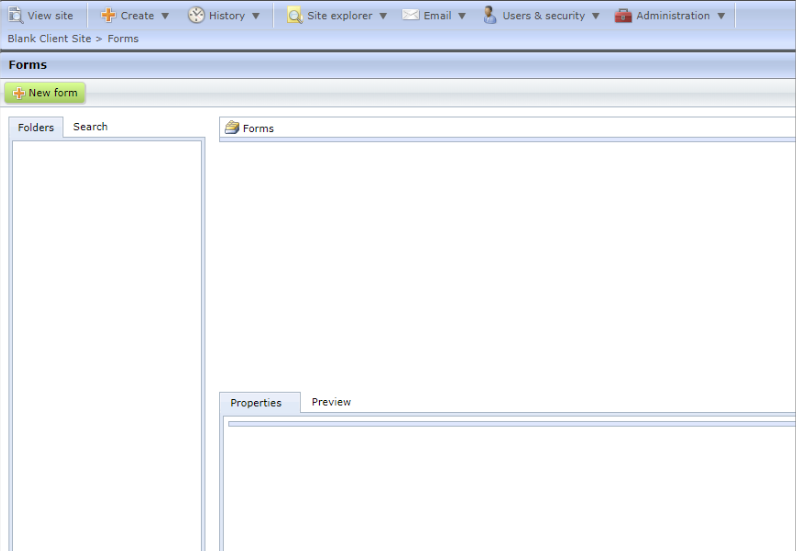
Task: Click the red Administration toolbox icon
Action: click(x=623, y=16)
